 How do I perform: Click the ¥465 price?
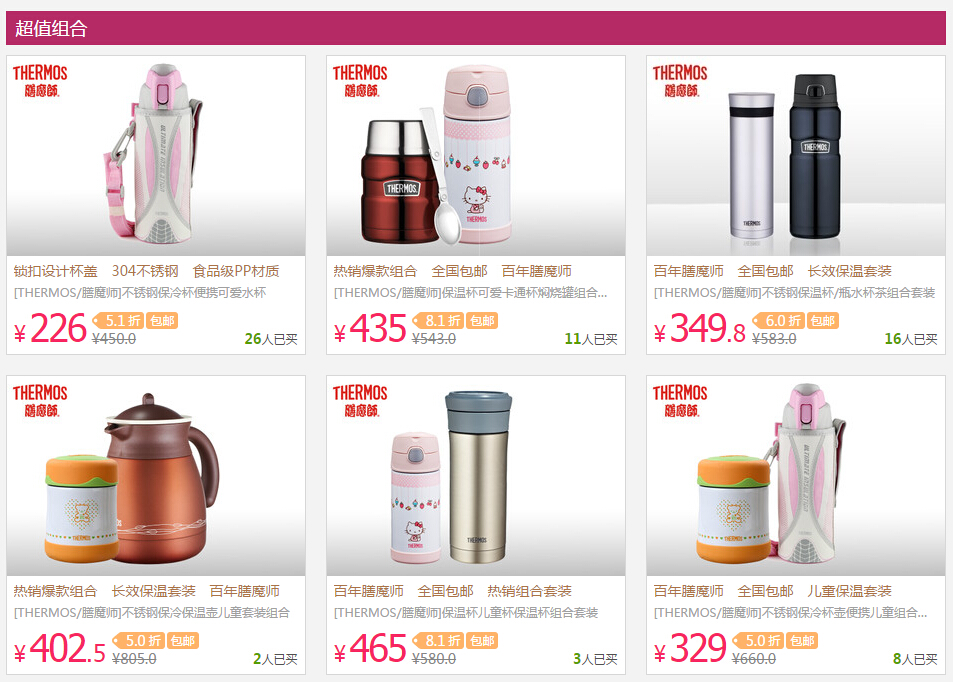pyautogui.click(x=370, y=648)
